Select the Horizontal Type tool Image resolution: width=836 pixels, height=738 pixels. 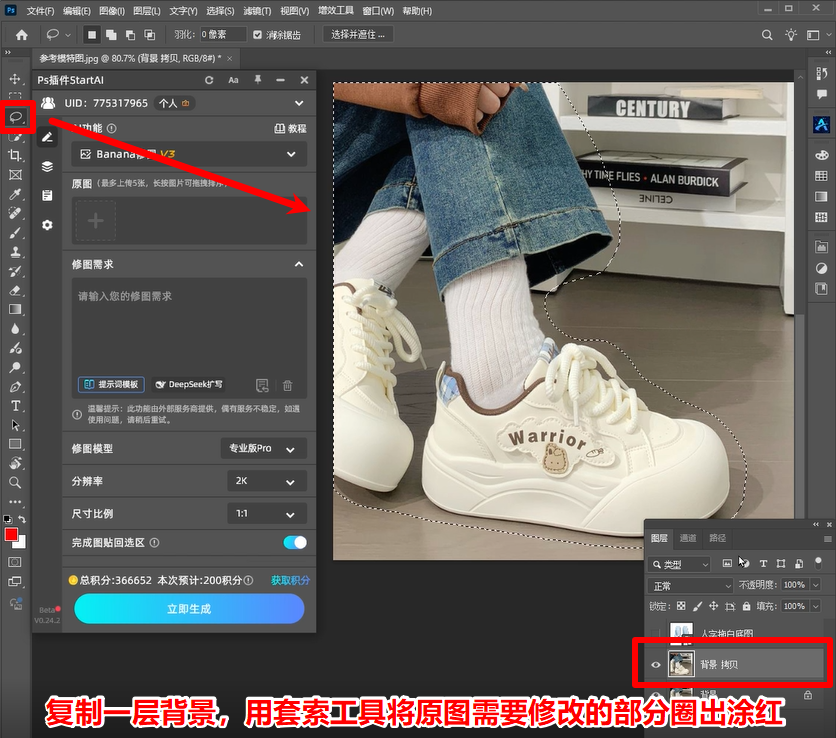point(15,406)
